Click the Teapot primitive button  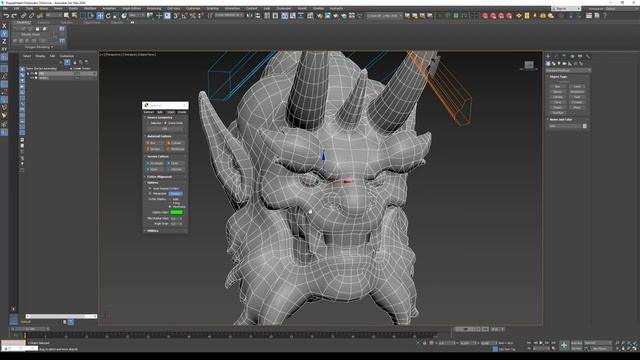point(558,107)
